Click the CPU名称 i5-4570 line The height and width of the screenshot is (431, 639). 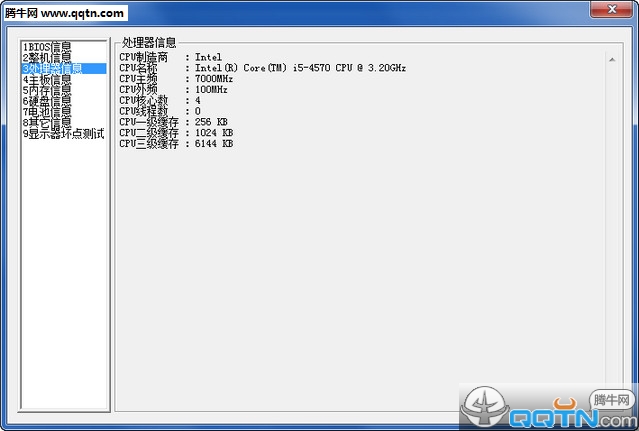point(262,68)
